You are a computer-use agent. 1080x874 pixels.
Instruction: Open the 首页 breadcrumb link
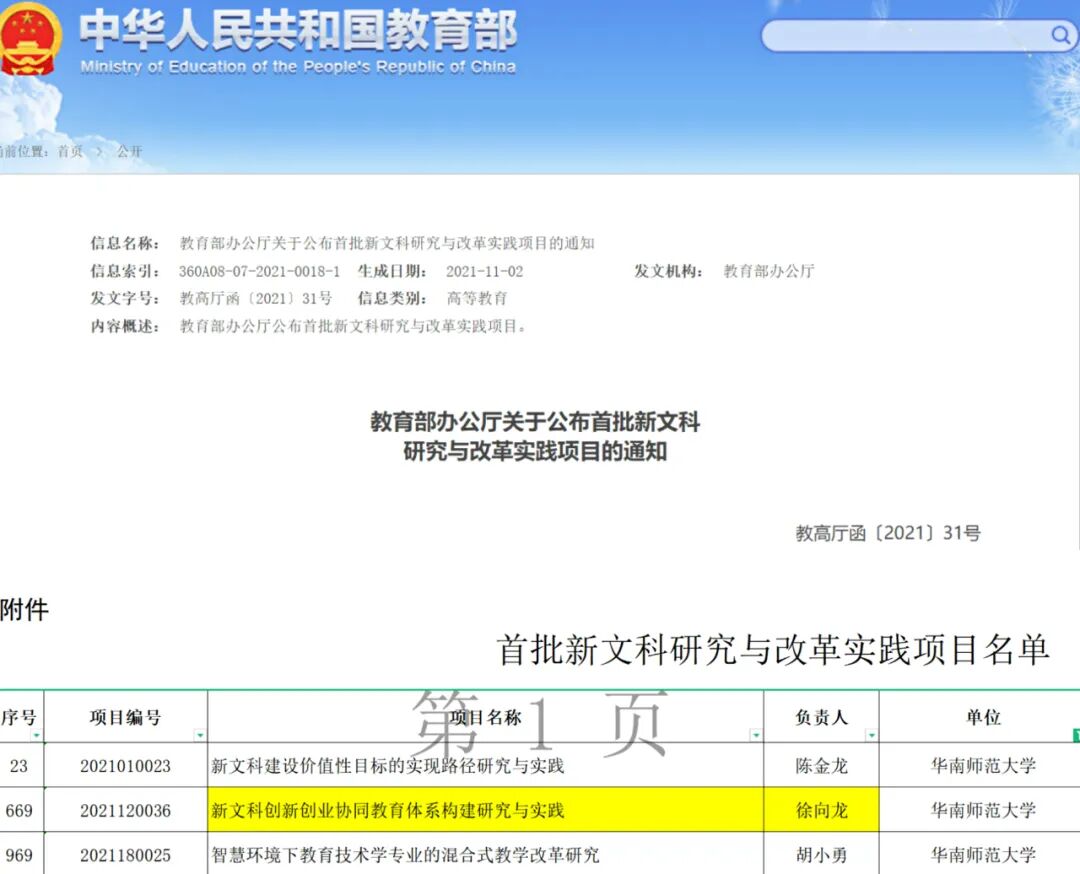click(x=70, y=152)
